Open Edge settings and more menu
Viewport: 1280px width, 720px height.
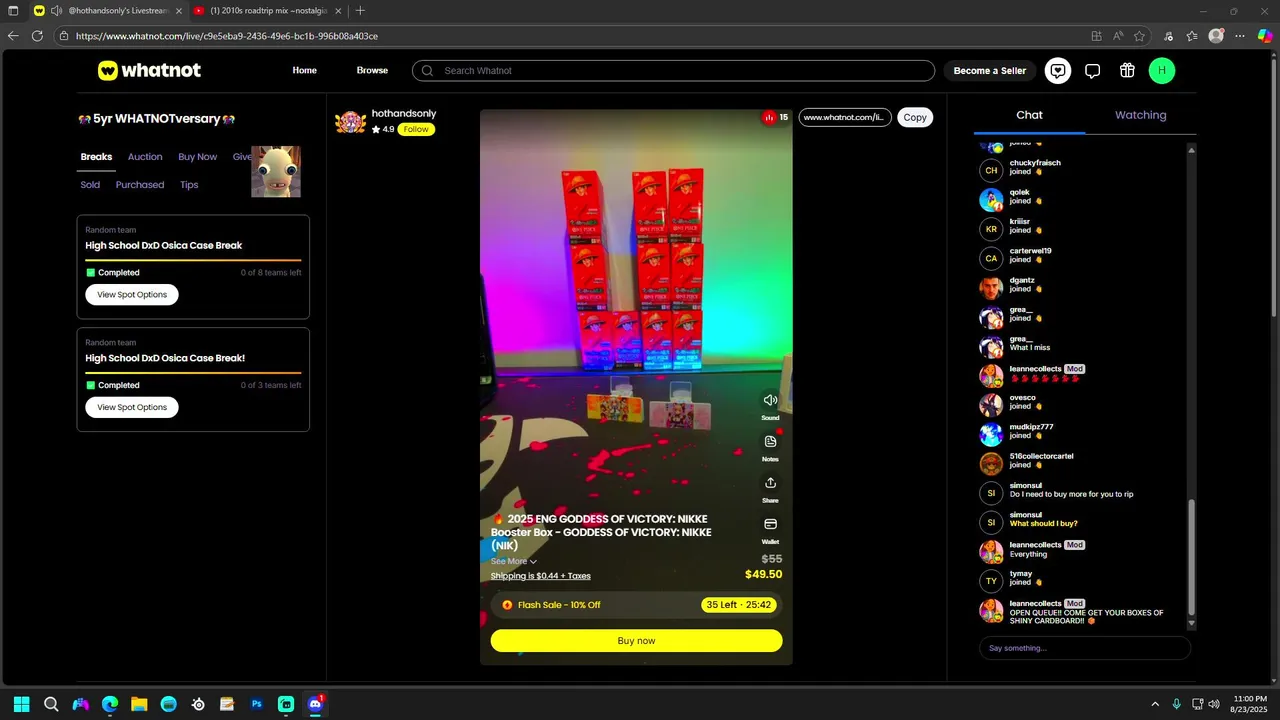click(x=1240, y=35)
